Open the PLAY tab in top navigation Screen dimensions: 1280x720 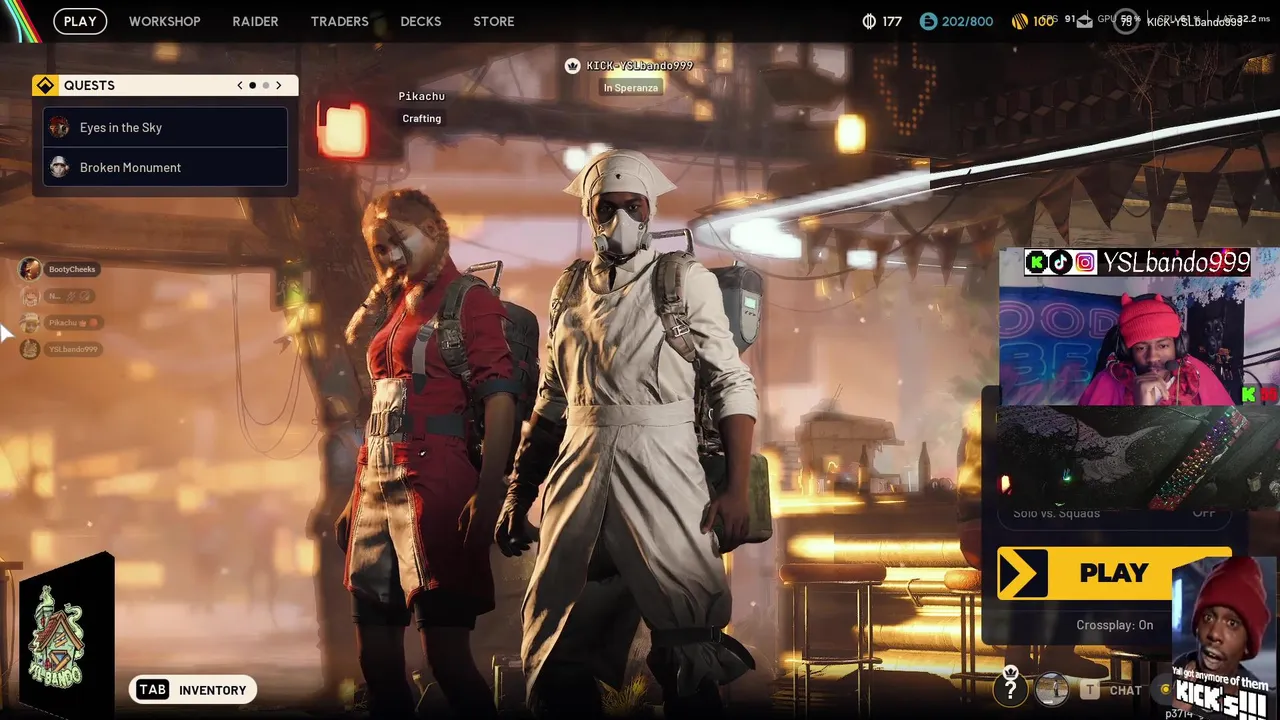(80, 21)
